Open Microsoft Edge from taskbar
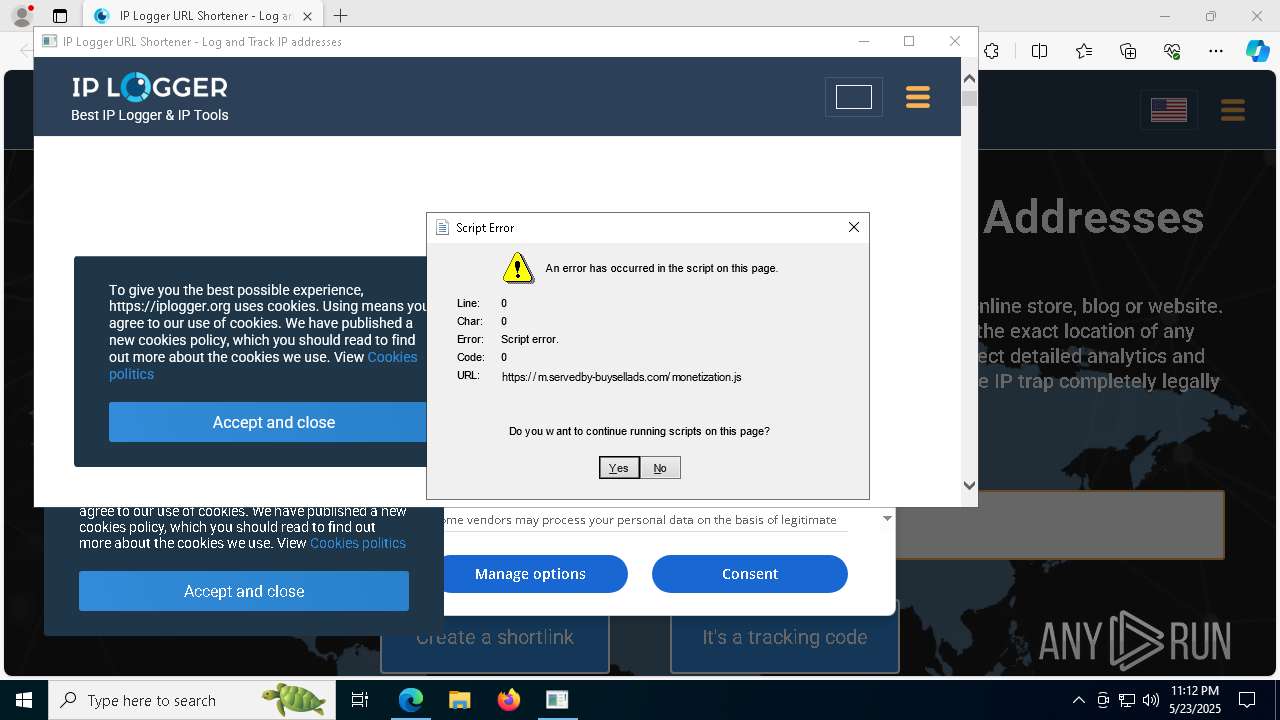The width and height of the screenshot is (1280, 720). [x=411, y=700]
